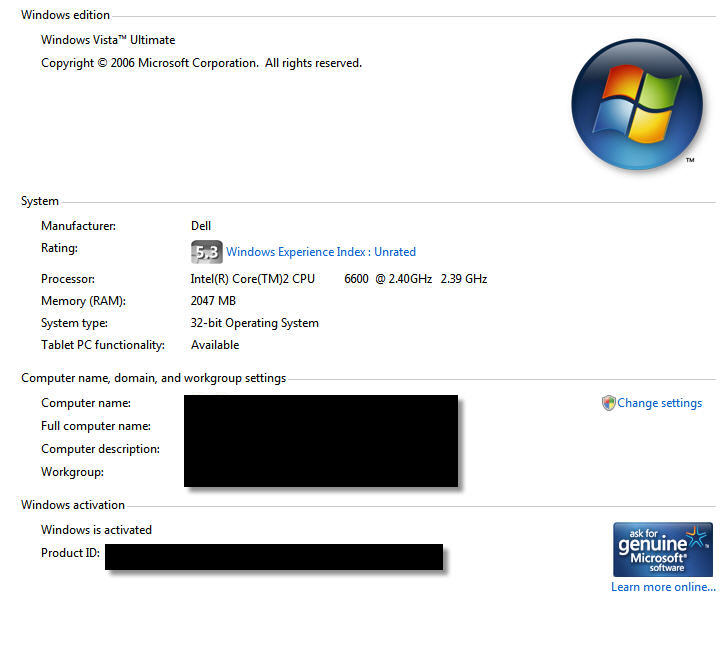Click the Computer name label
The height and width of the screenshot is (671, 726).
(86, 403)
